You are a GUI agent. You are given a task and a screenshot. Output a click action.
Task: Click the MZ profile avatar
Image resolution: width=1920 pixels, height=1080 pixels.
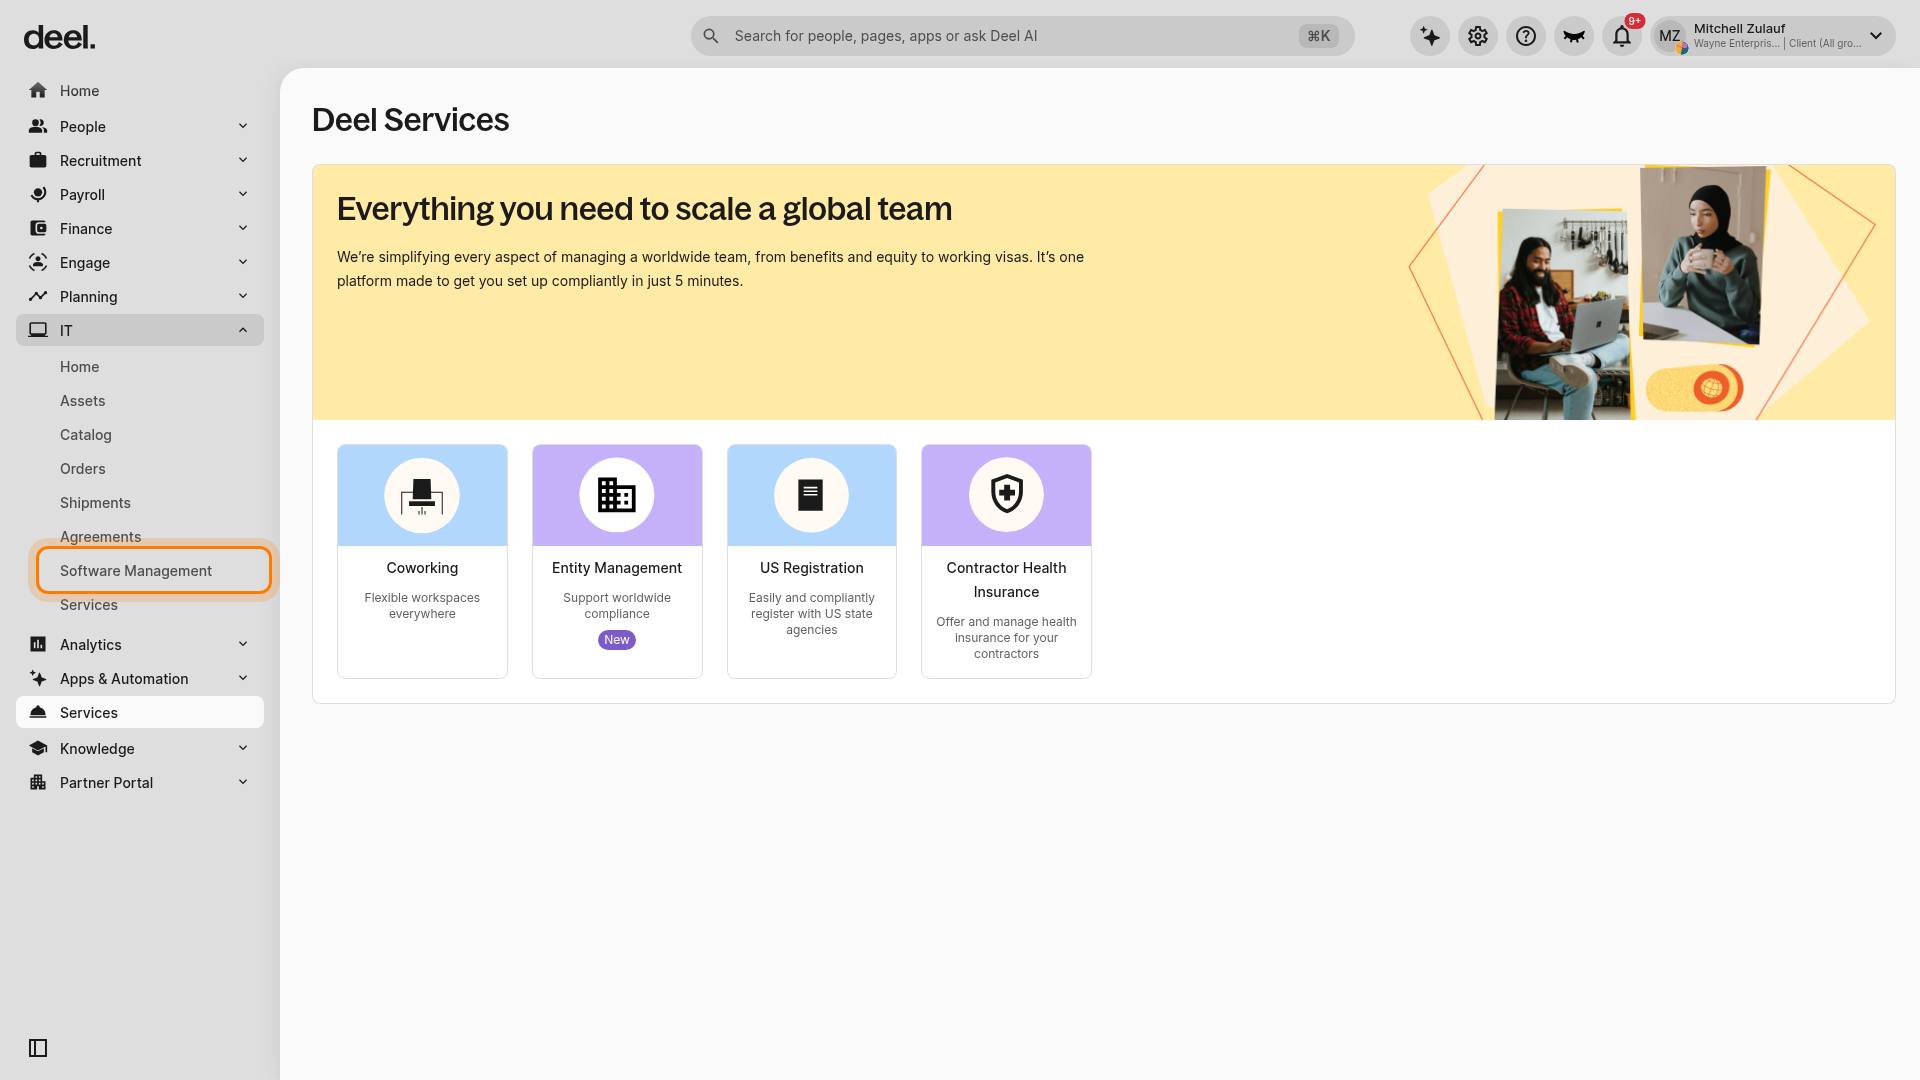[1670, 36]
